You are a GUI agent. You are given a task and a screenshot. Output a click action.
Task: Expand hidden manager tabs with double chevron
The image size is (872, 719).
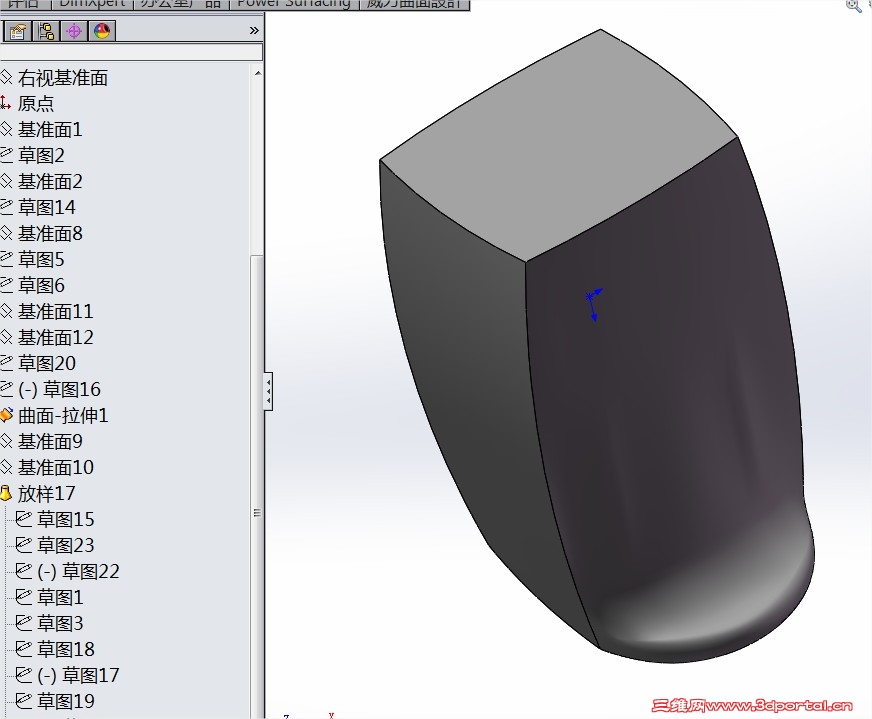coord(254,31)
